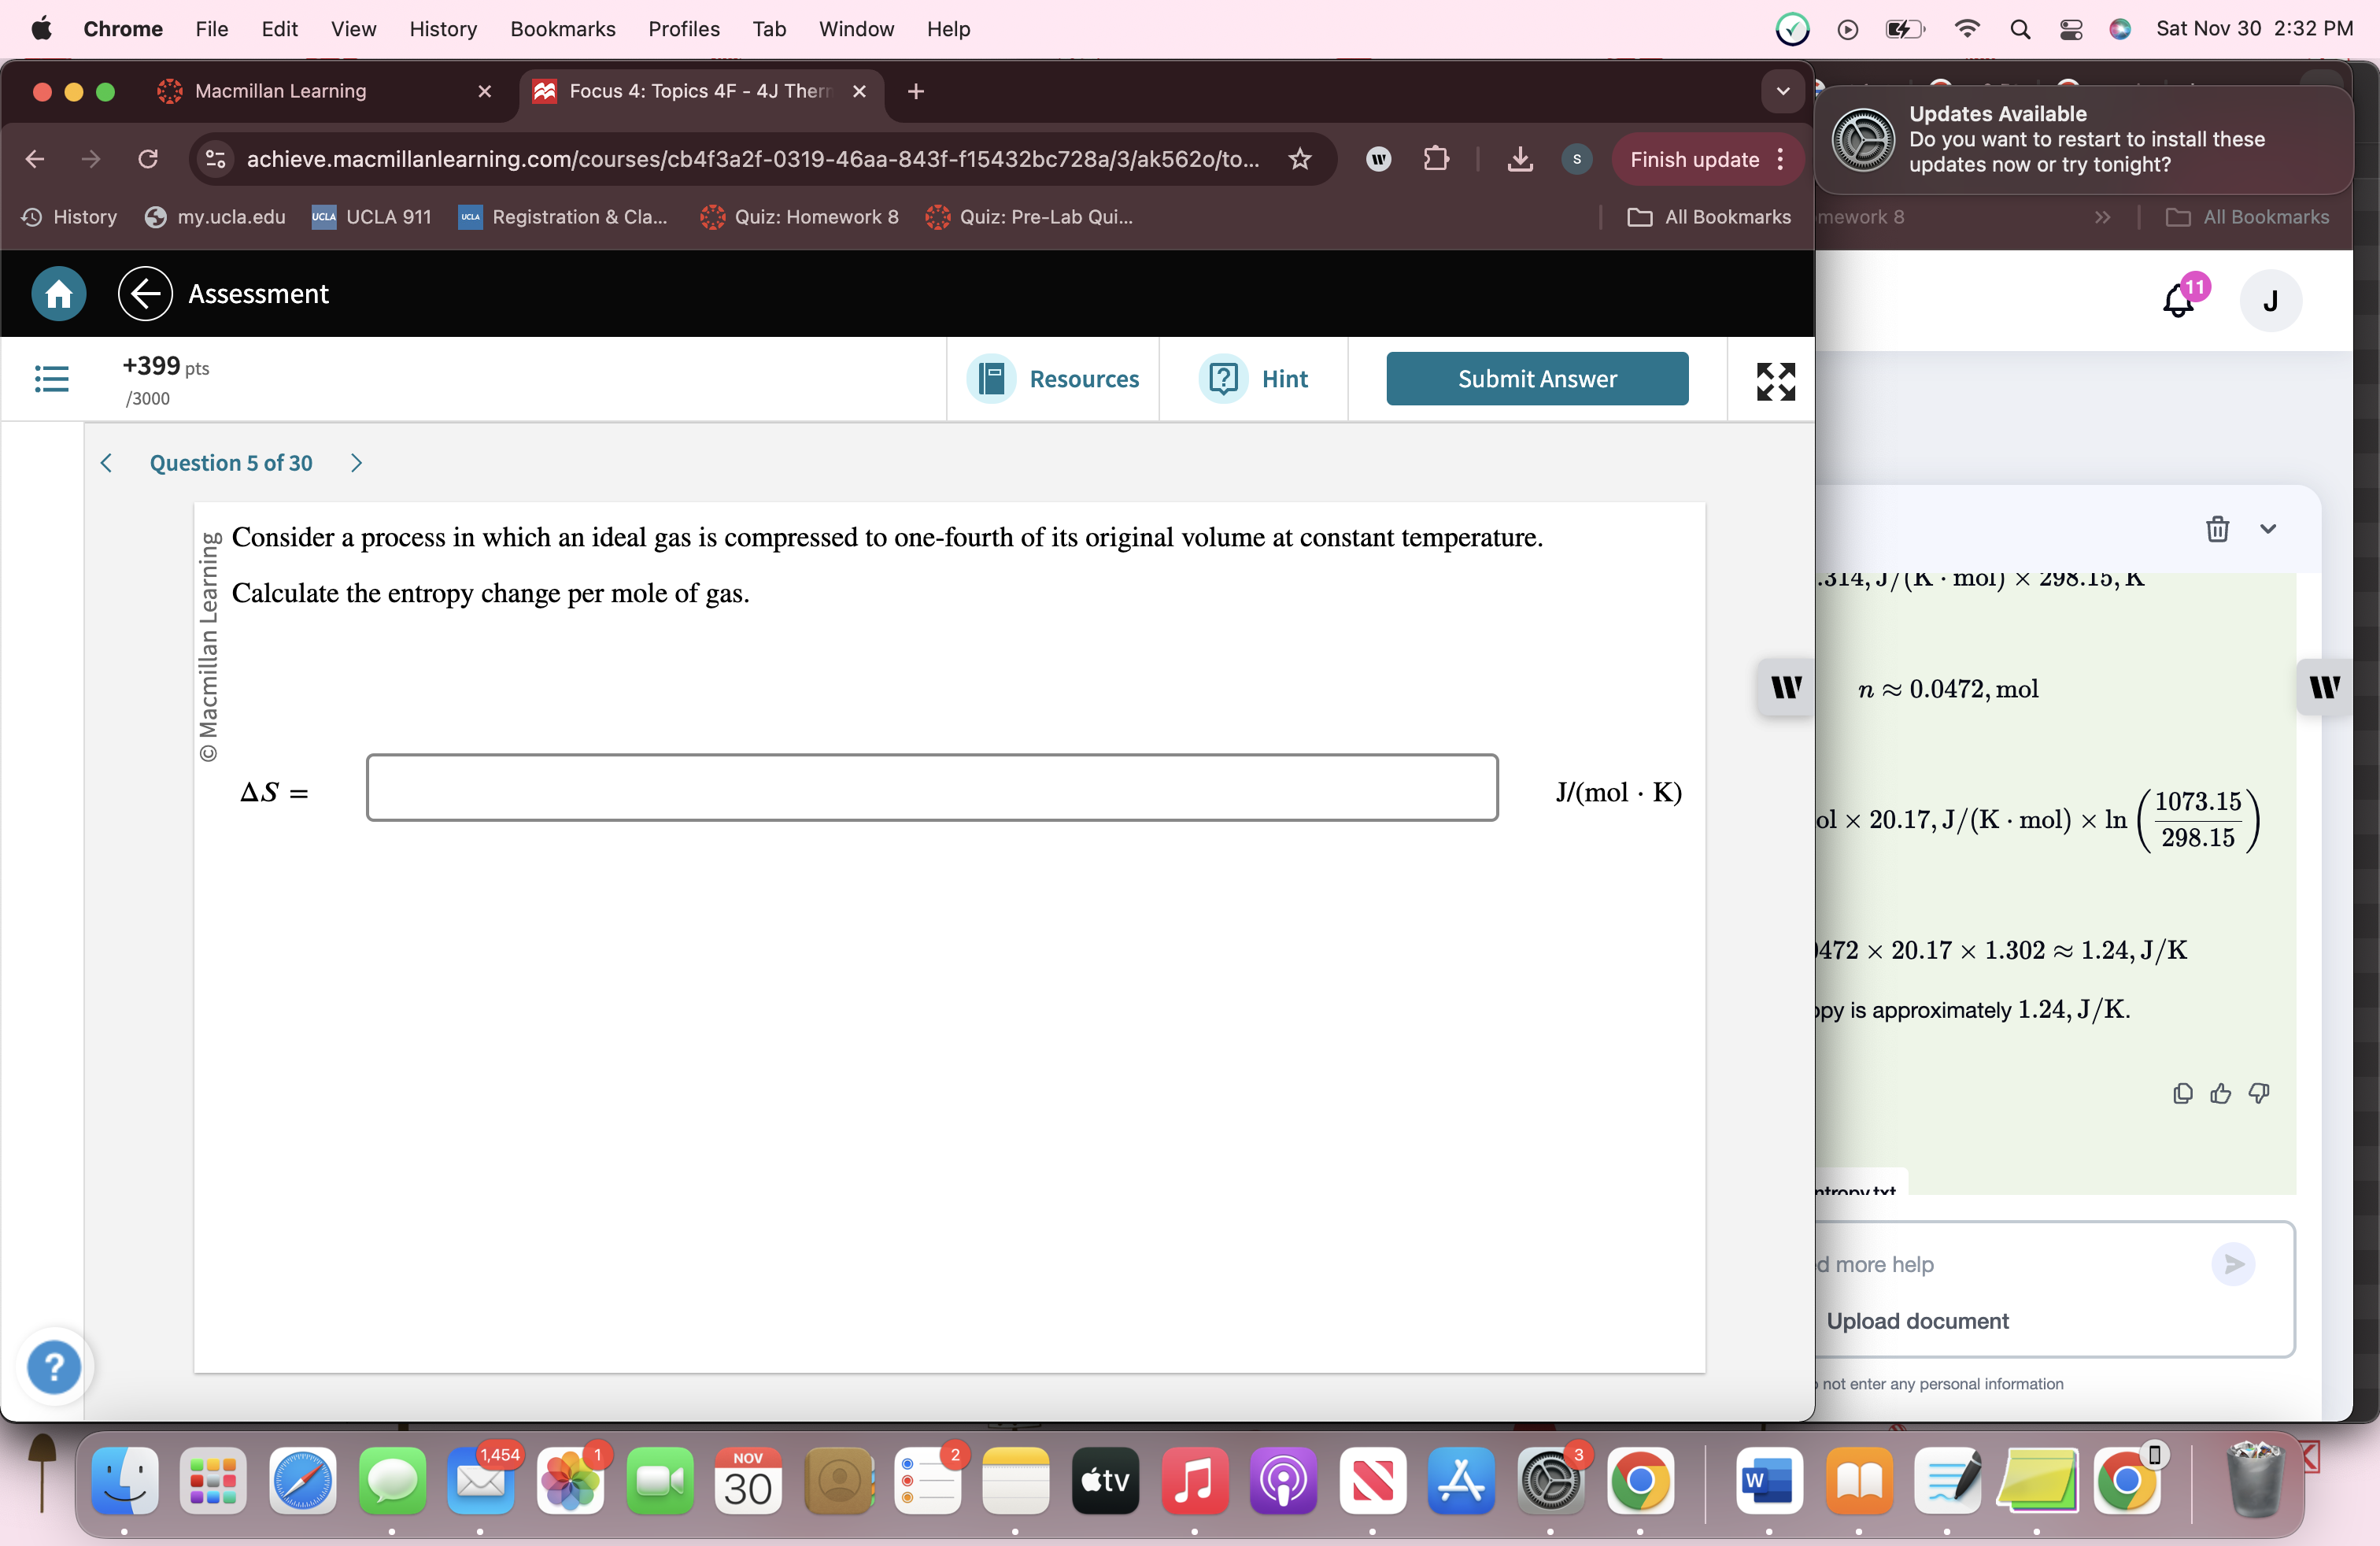Delete the chat conversation with the trash icon
This screenshot has height=1546, width=2380.
pyautogui.click(x=2217, y=529)
